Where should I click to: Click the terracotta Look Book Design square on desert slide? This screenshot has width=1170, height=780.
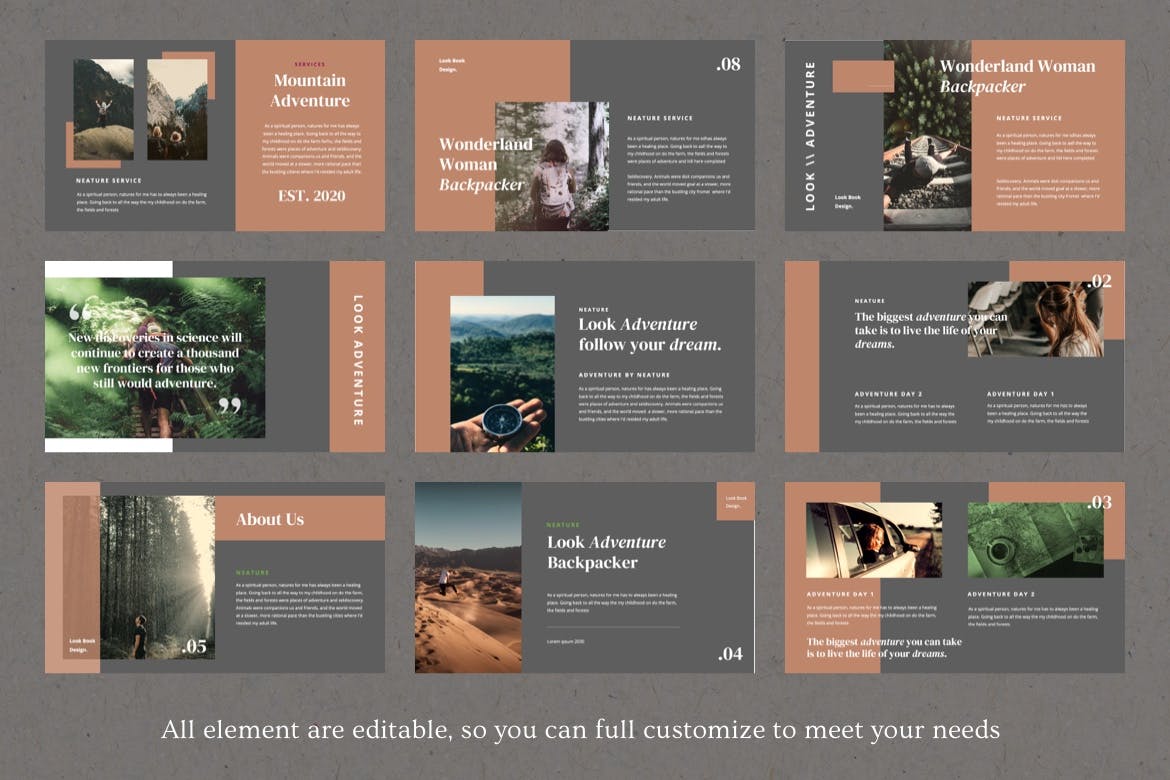[735, 501]
